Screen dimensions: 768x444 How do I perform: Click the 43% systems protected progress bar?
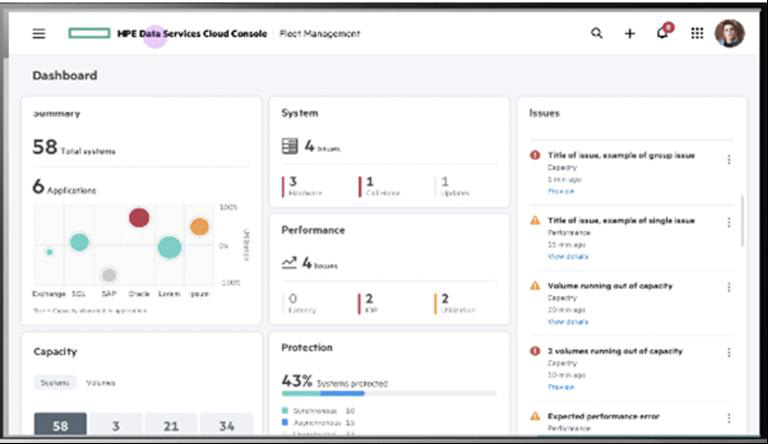(388, 394)
